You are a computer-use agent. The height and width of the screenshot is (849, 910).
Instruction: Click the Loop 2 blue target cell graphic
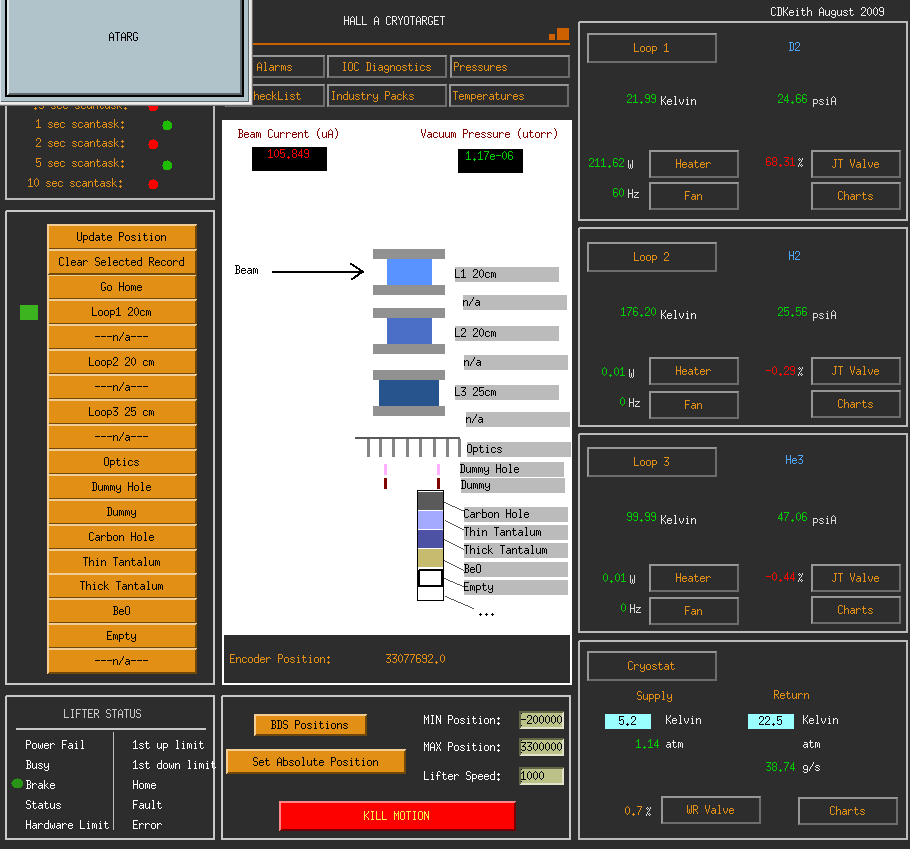[409, 331]
